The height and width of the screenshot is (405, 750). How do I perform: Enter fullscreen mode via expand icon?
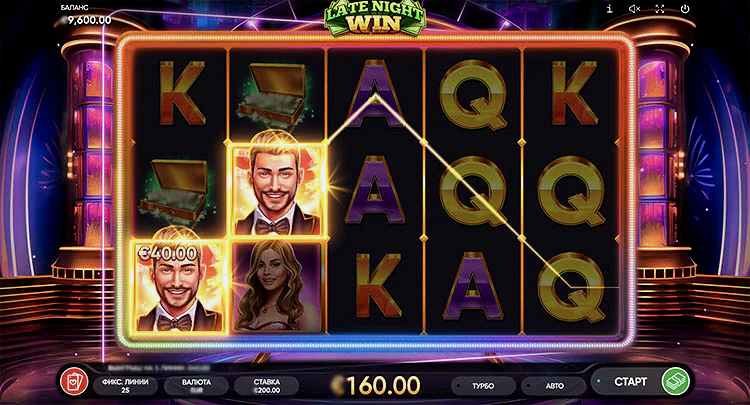pos(660,9)
